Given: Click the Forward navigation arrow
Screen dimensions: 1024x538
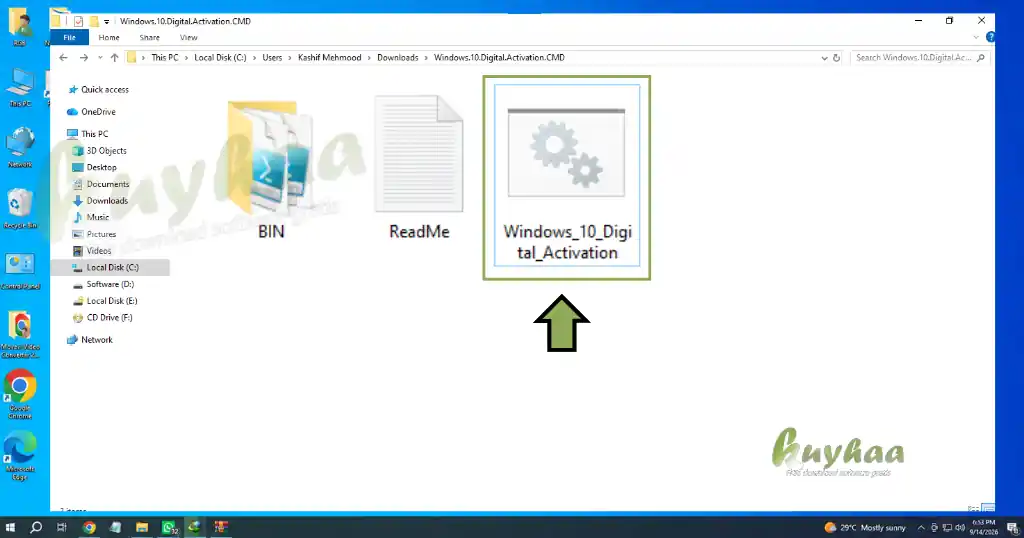Looking at the screenshot, I should coord(84,57).
